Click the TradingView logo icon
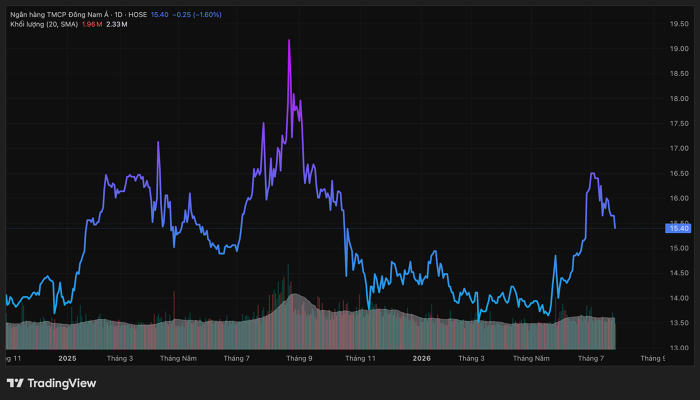Screen dimensions: 700x400 click(15, 383)
